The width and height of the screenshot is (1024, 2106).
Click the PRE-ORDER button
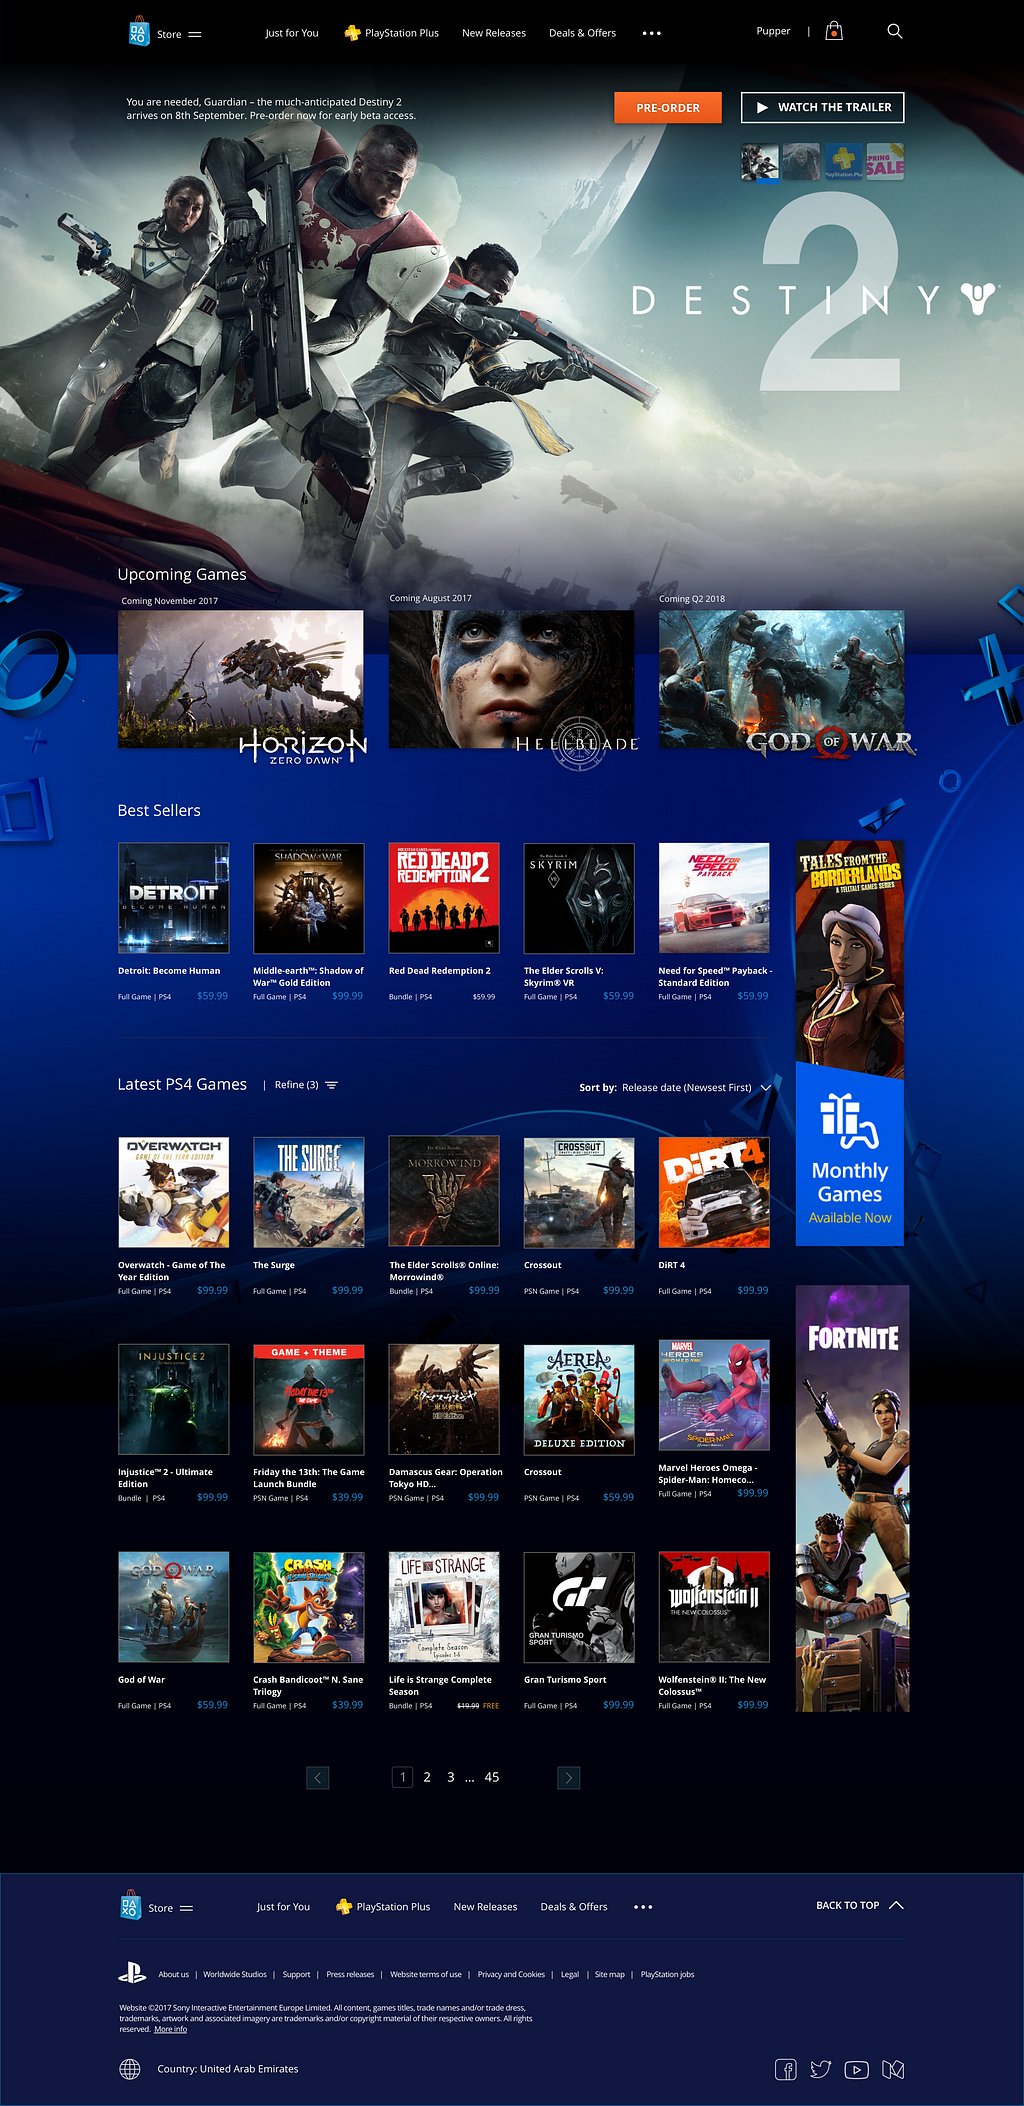668,107
